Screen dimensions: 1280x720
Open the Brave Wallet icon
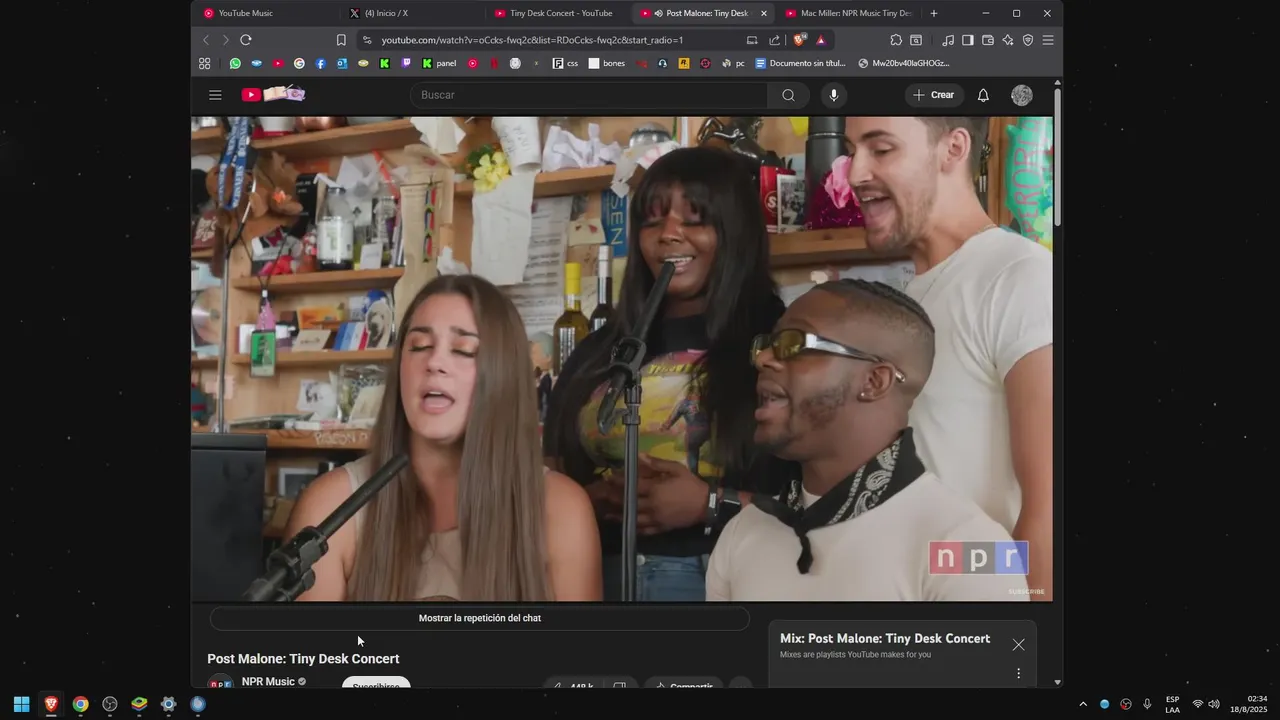point(988,40)
